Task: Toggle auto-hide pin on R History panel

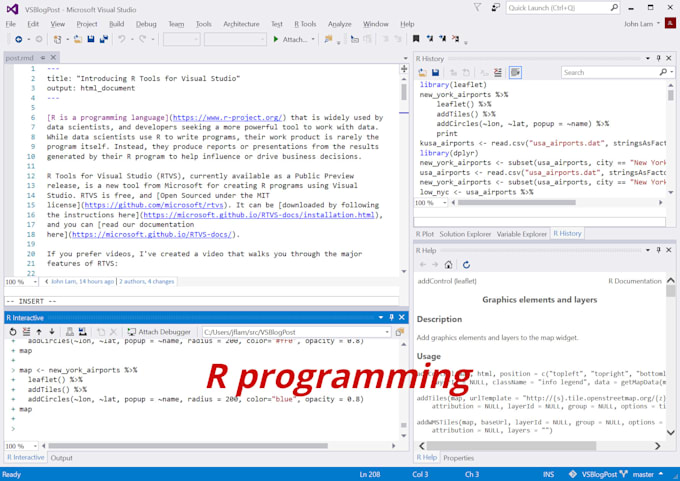Action: point(658,58)
